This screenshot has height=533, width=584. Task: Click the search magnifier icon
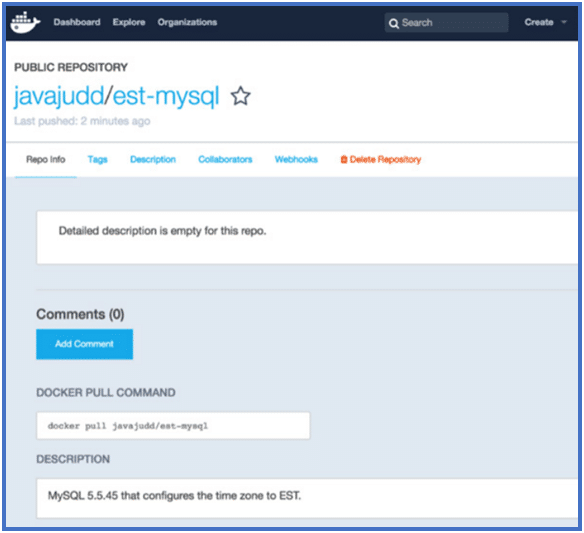(x=393, y=23)
